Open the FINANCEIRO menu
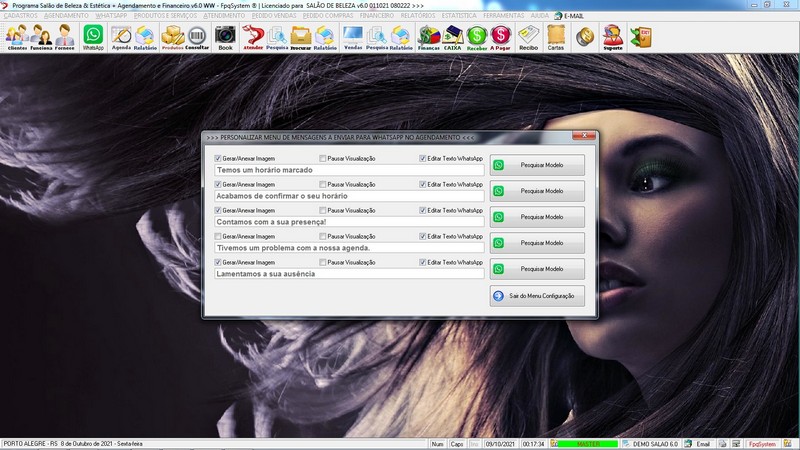This screenshot has height=450, width=800. coord(376,16)
